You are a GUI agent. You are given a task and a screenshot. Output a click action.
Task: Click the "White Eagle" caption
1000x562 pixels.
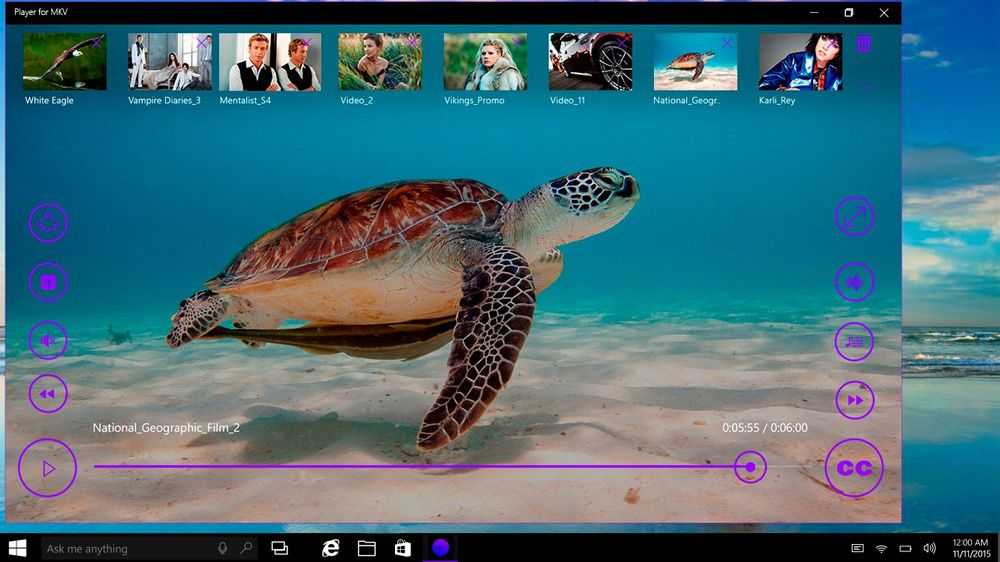tap(49, 100)
